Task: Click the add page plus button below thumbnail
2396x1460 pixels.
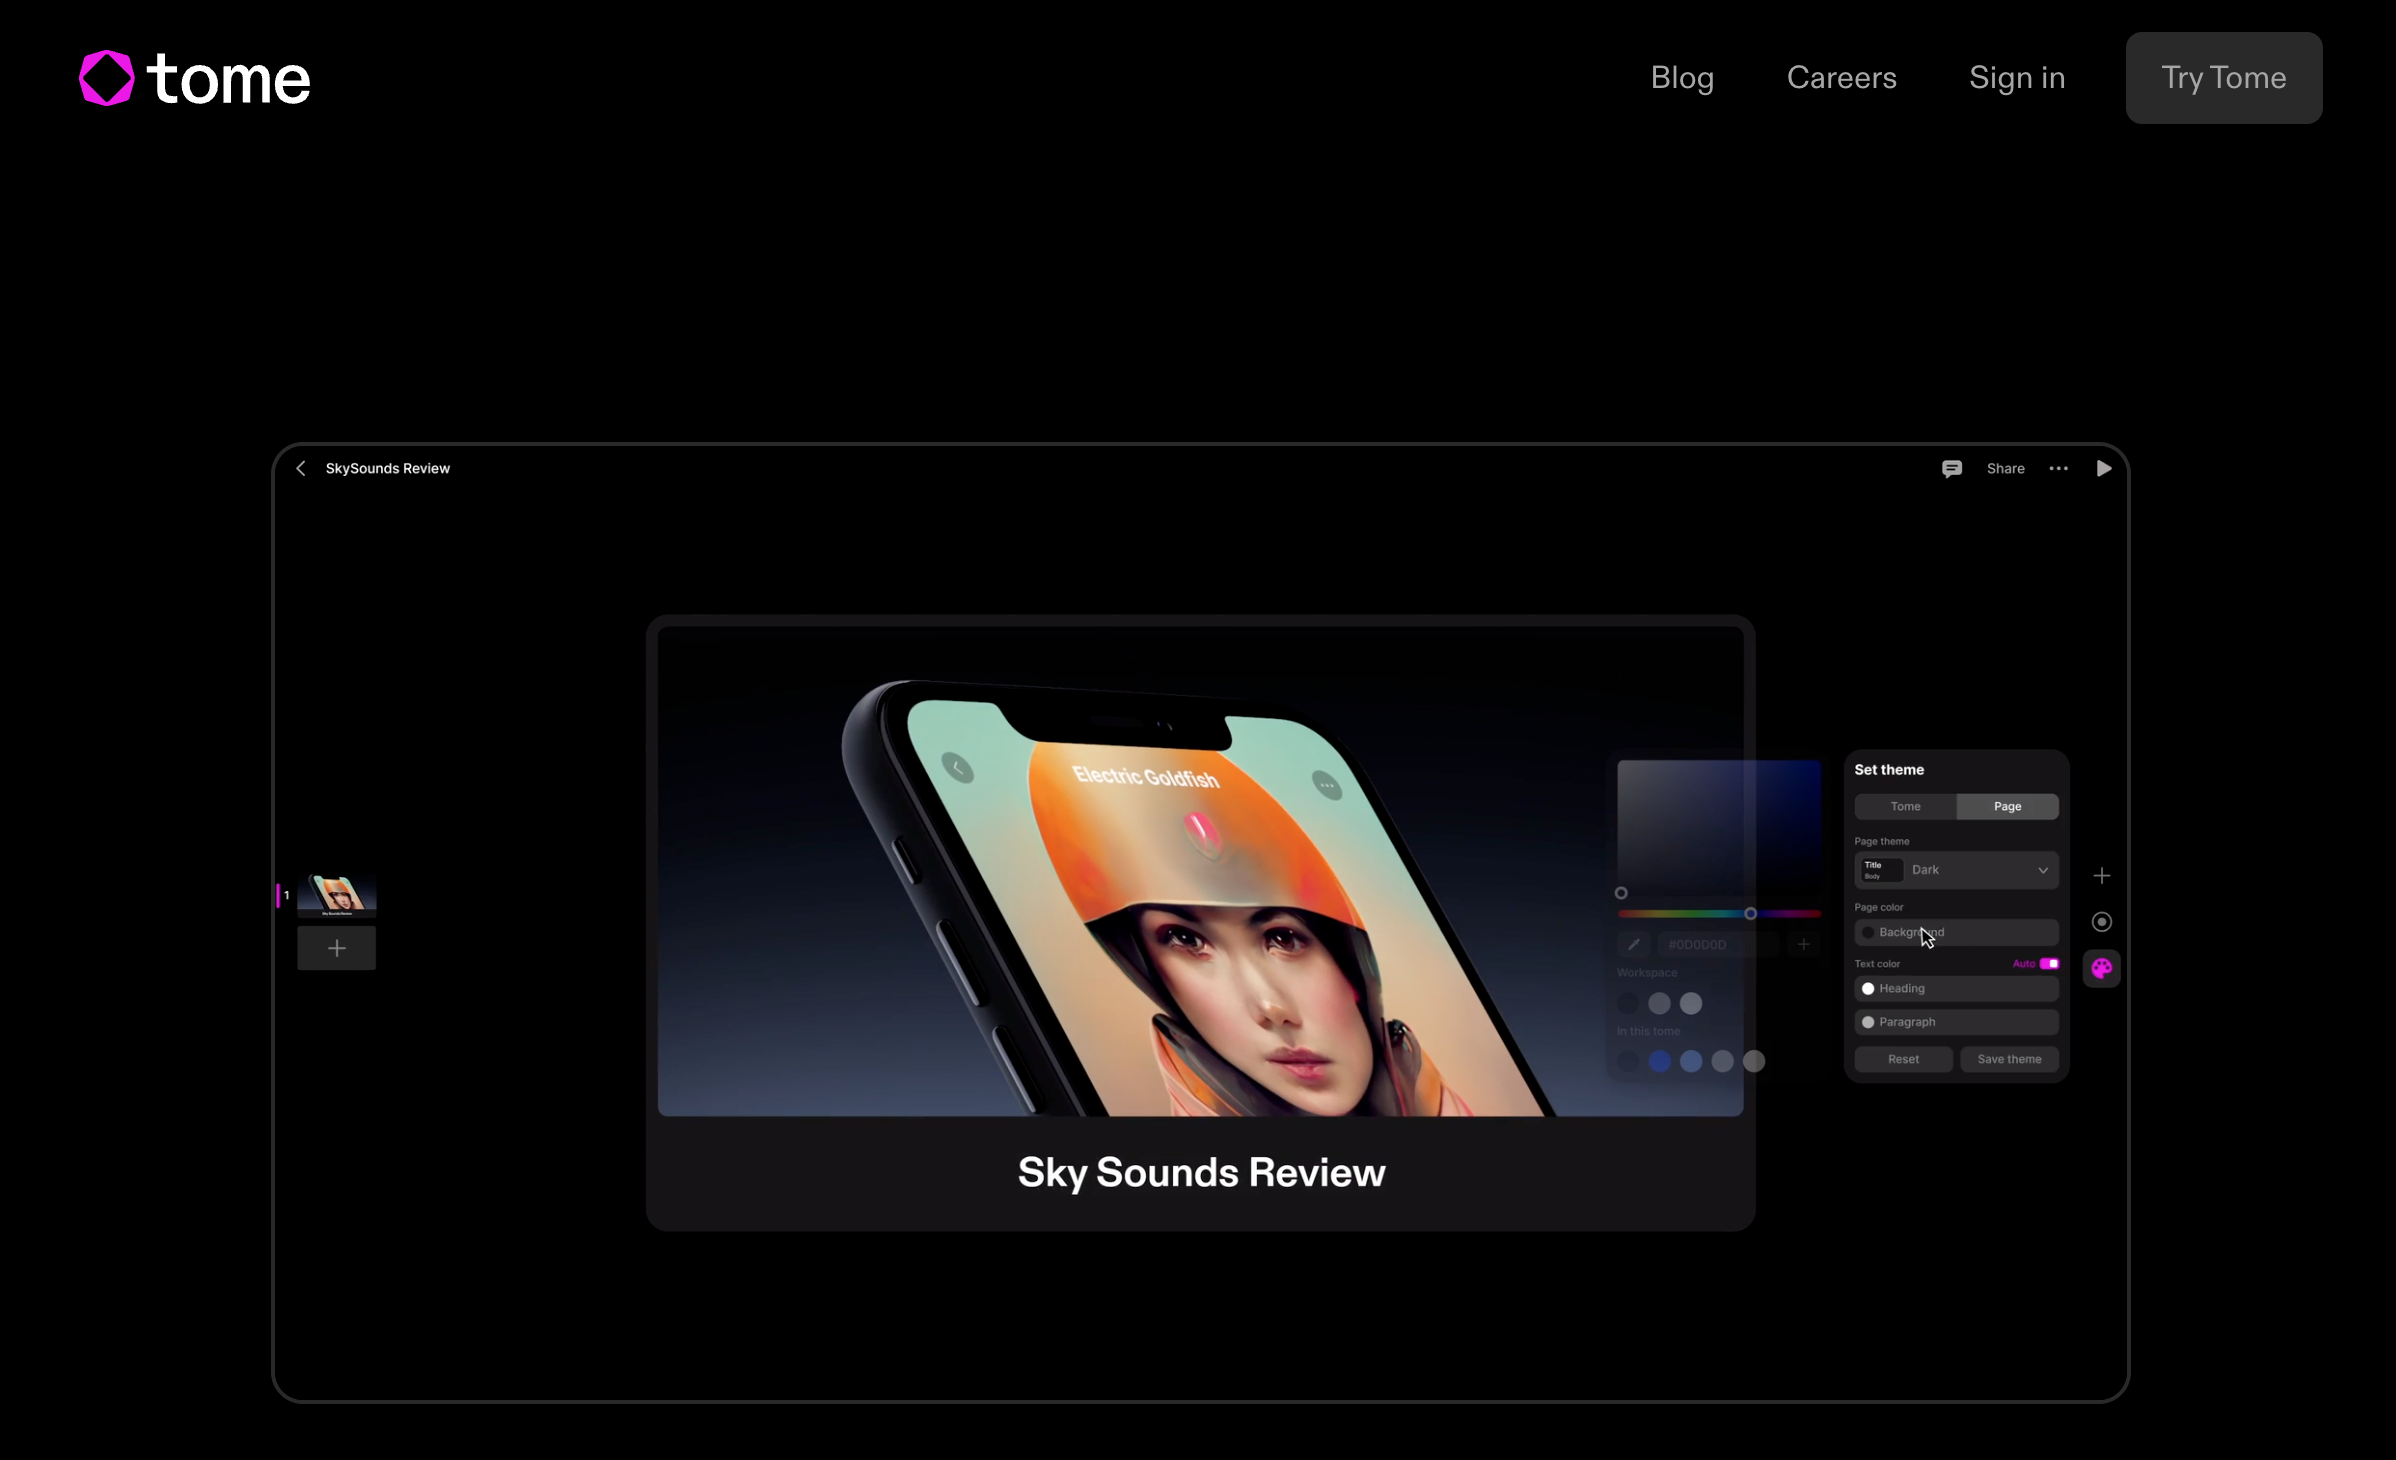Action: tap(337, 948)
